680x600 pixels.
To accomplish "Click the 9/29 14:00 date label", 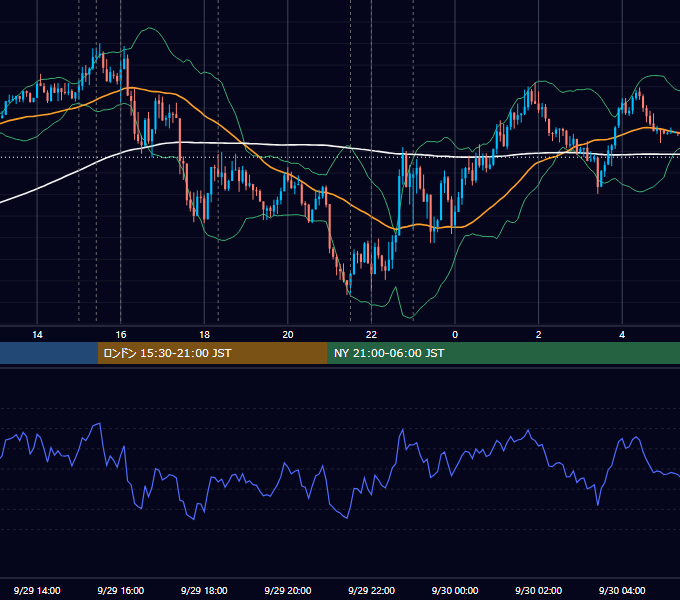I will 37,590.
